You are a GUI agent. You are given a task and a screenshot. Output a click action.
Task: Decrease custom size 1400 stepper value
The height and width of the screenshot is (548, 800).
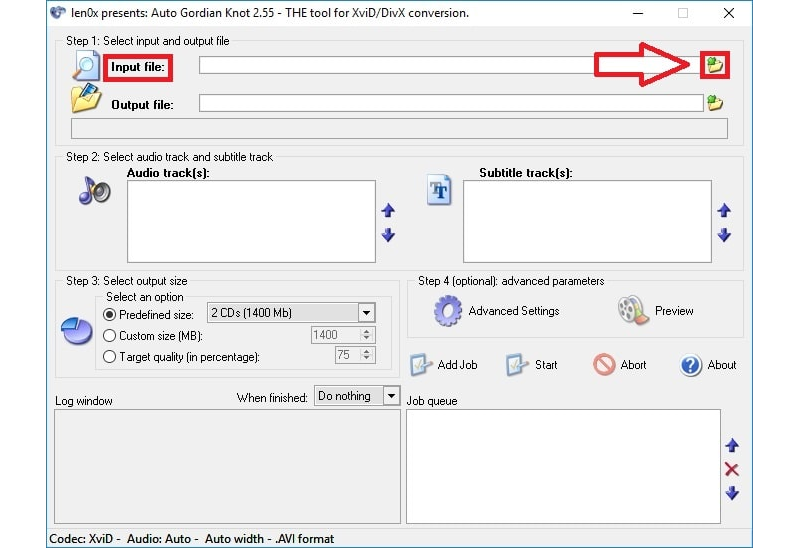click(367, 339)
